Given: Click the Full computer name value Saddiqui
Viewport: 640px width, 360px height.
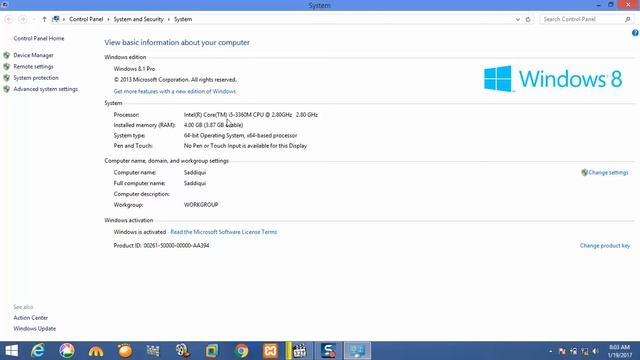Looking at the screenshot, I should click(195, 183).
